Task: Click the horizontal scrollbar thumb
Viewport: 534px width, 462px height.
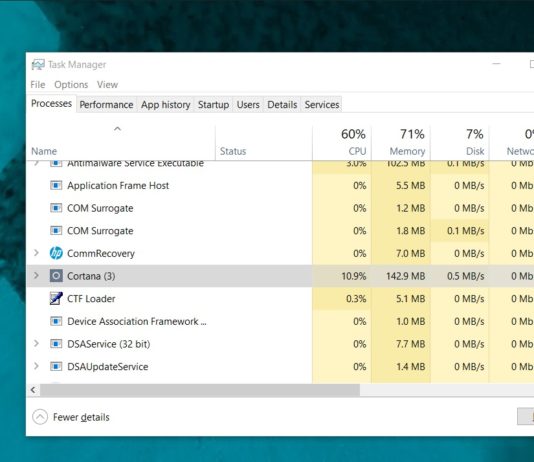Action: (200, 390)
